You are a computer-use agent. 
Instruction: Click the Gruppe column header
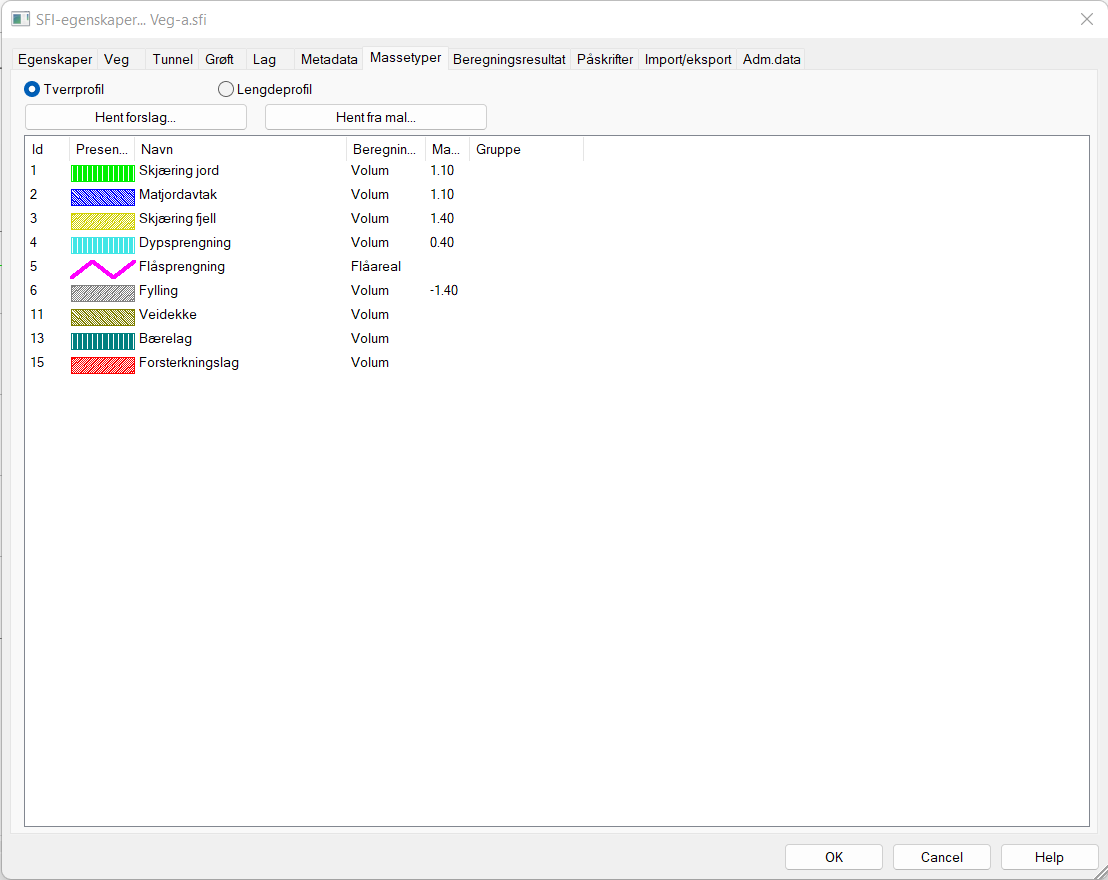pyautogui.click(x=525, y=149)
